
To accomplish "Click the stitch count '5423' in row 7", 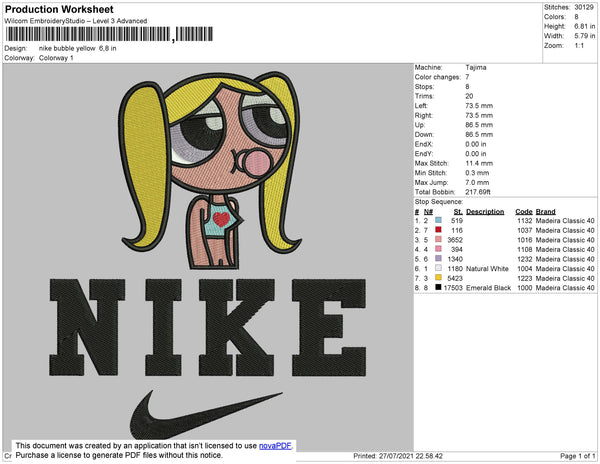I will 455,278.
